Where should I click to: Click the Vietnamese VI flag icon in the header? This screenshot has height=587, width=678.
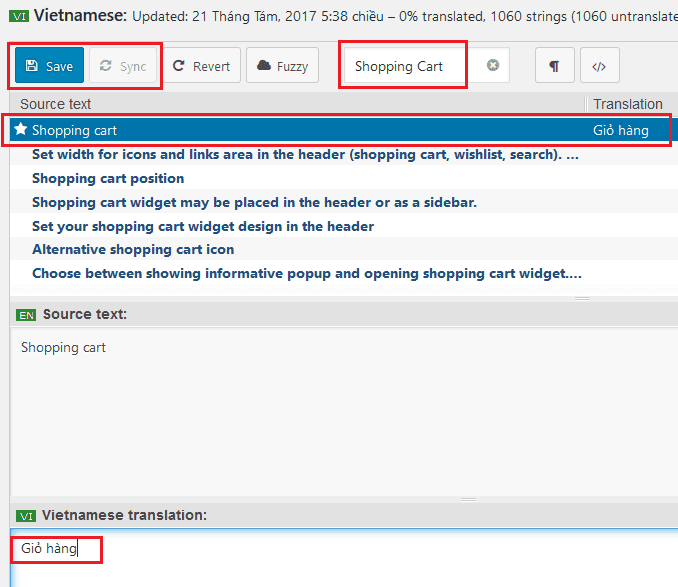point(19,17)
